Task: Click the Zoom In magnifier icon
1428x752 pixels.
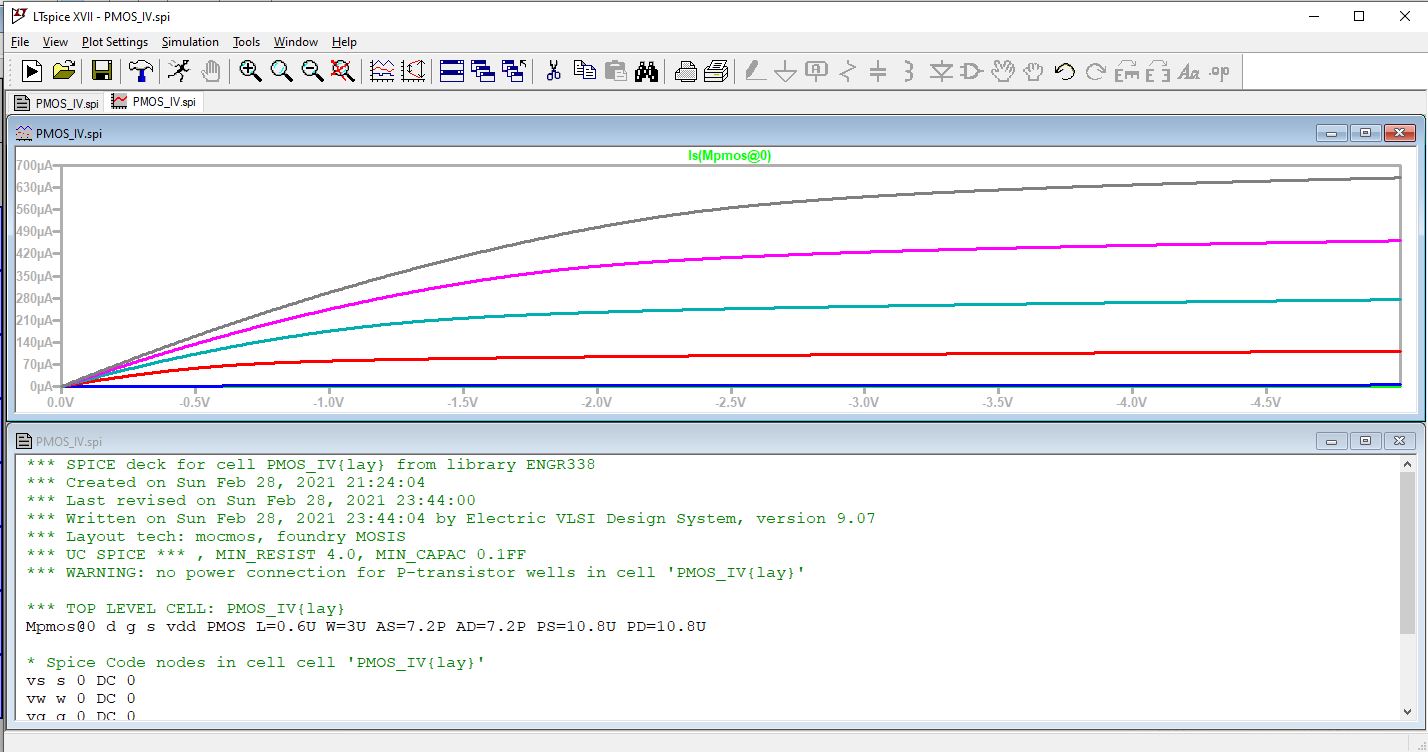Action: tap(250, 71)
